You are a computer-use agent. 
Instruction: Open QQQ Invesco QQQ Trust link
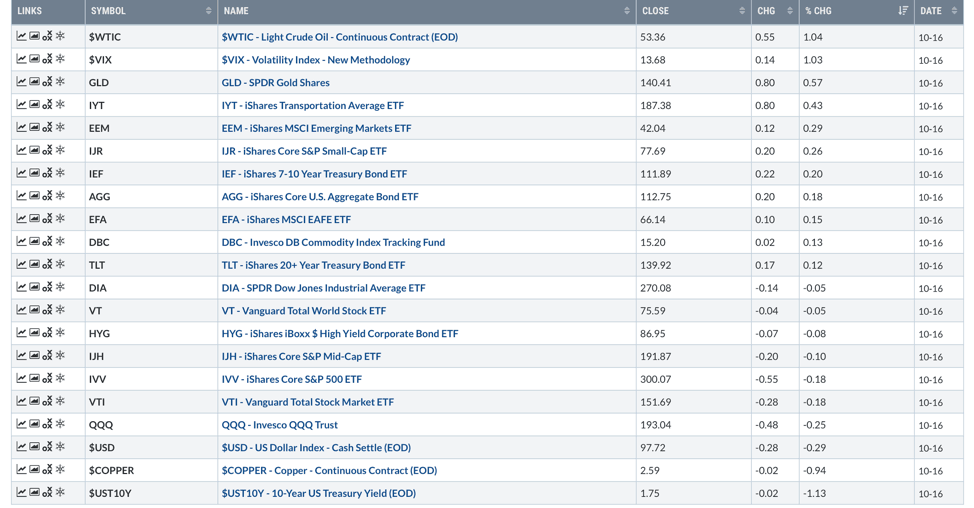[280, 425]
